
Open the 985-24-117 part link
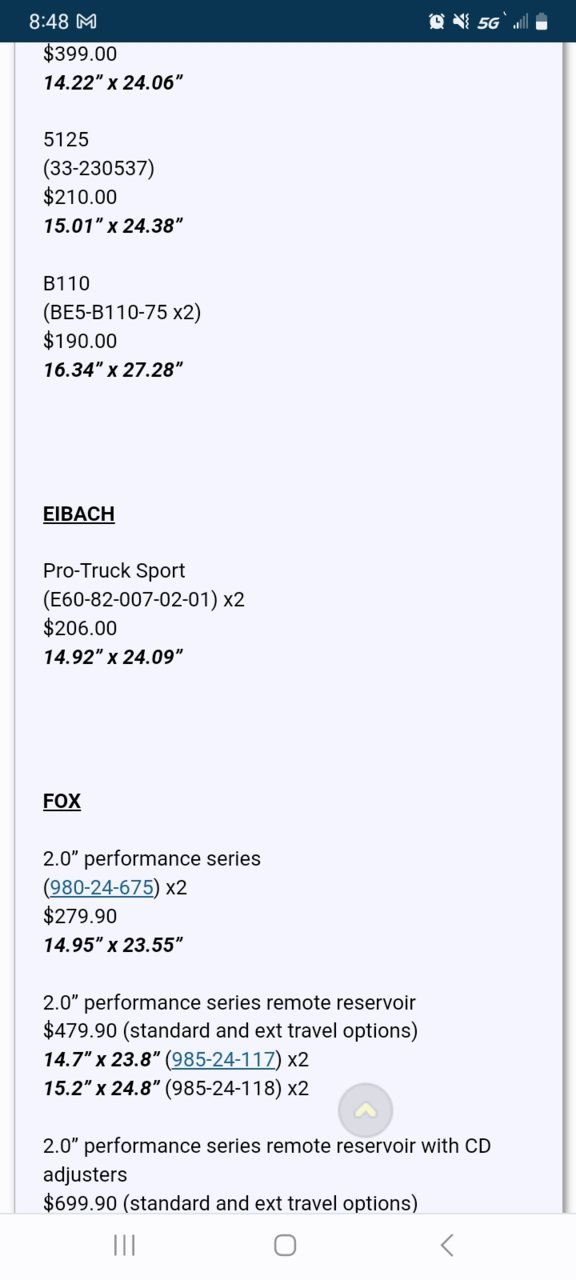coord(223,1059)
